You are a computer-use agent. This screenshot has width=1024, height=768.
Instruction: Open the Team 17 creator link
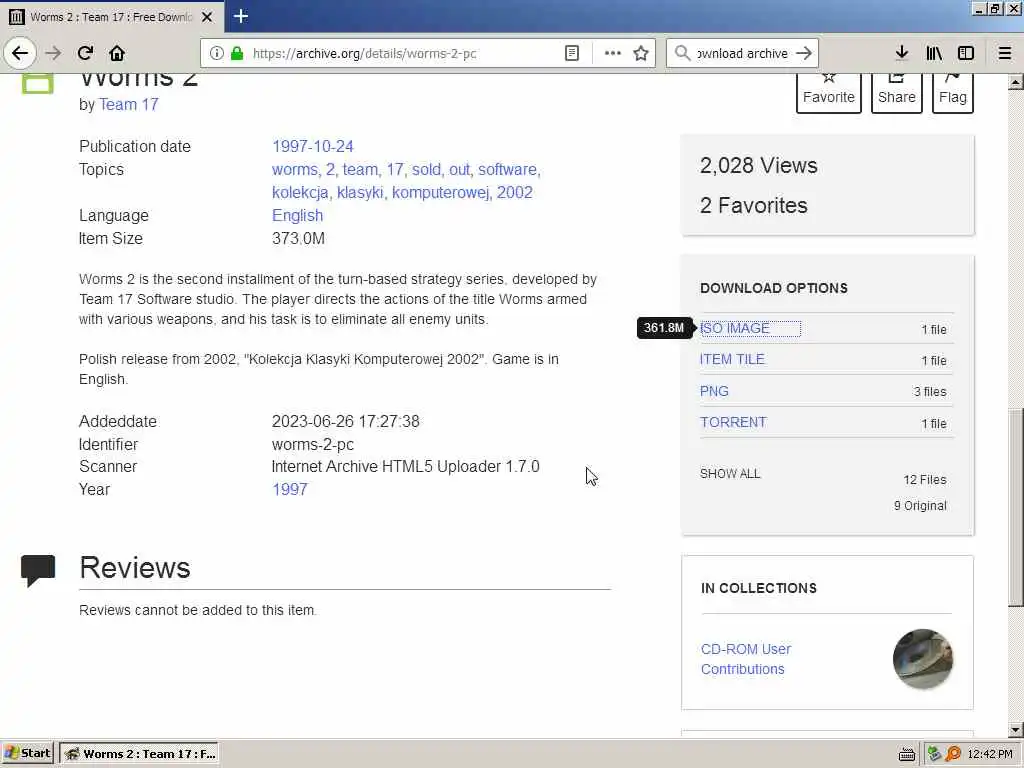point(129,104)
